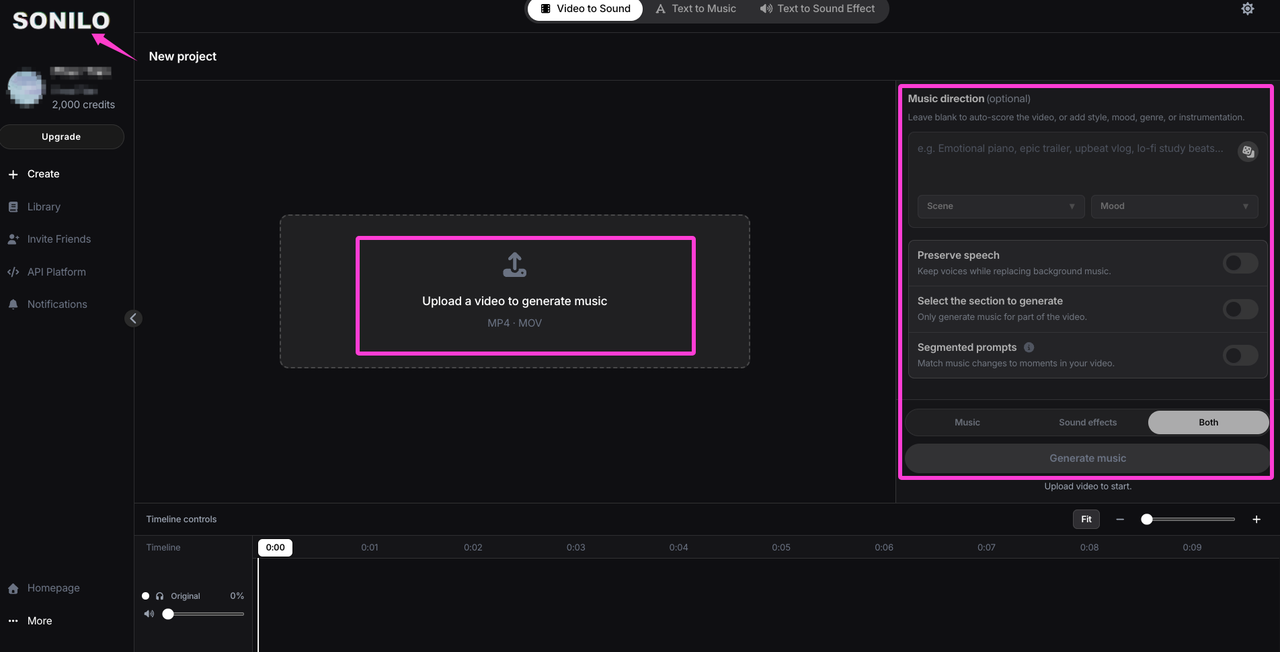Turn on Segmented prompts switch
The width and height of the screenshot is (1280, 652).
[x=1240, y=355]
